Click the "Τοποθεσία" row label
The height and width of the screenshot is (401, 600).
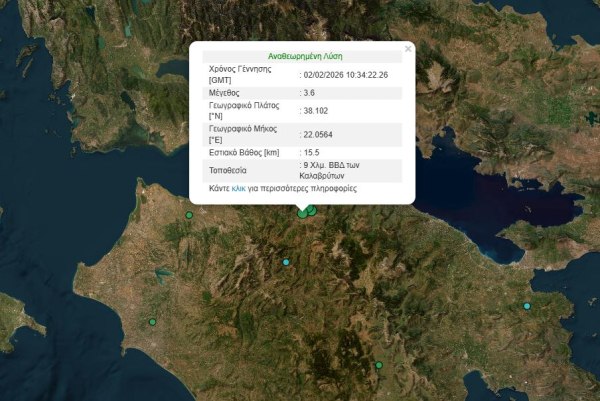pos(231,170)
